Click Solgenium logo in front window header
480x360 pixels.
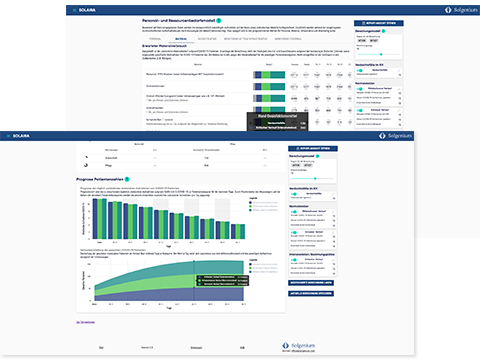point(395,136)
